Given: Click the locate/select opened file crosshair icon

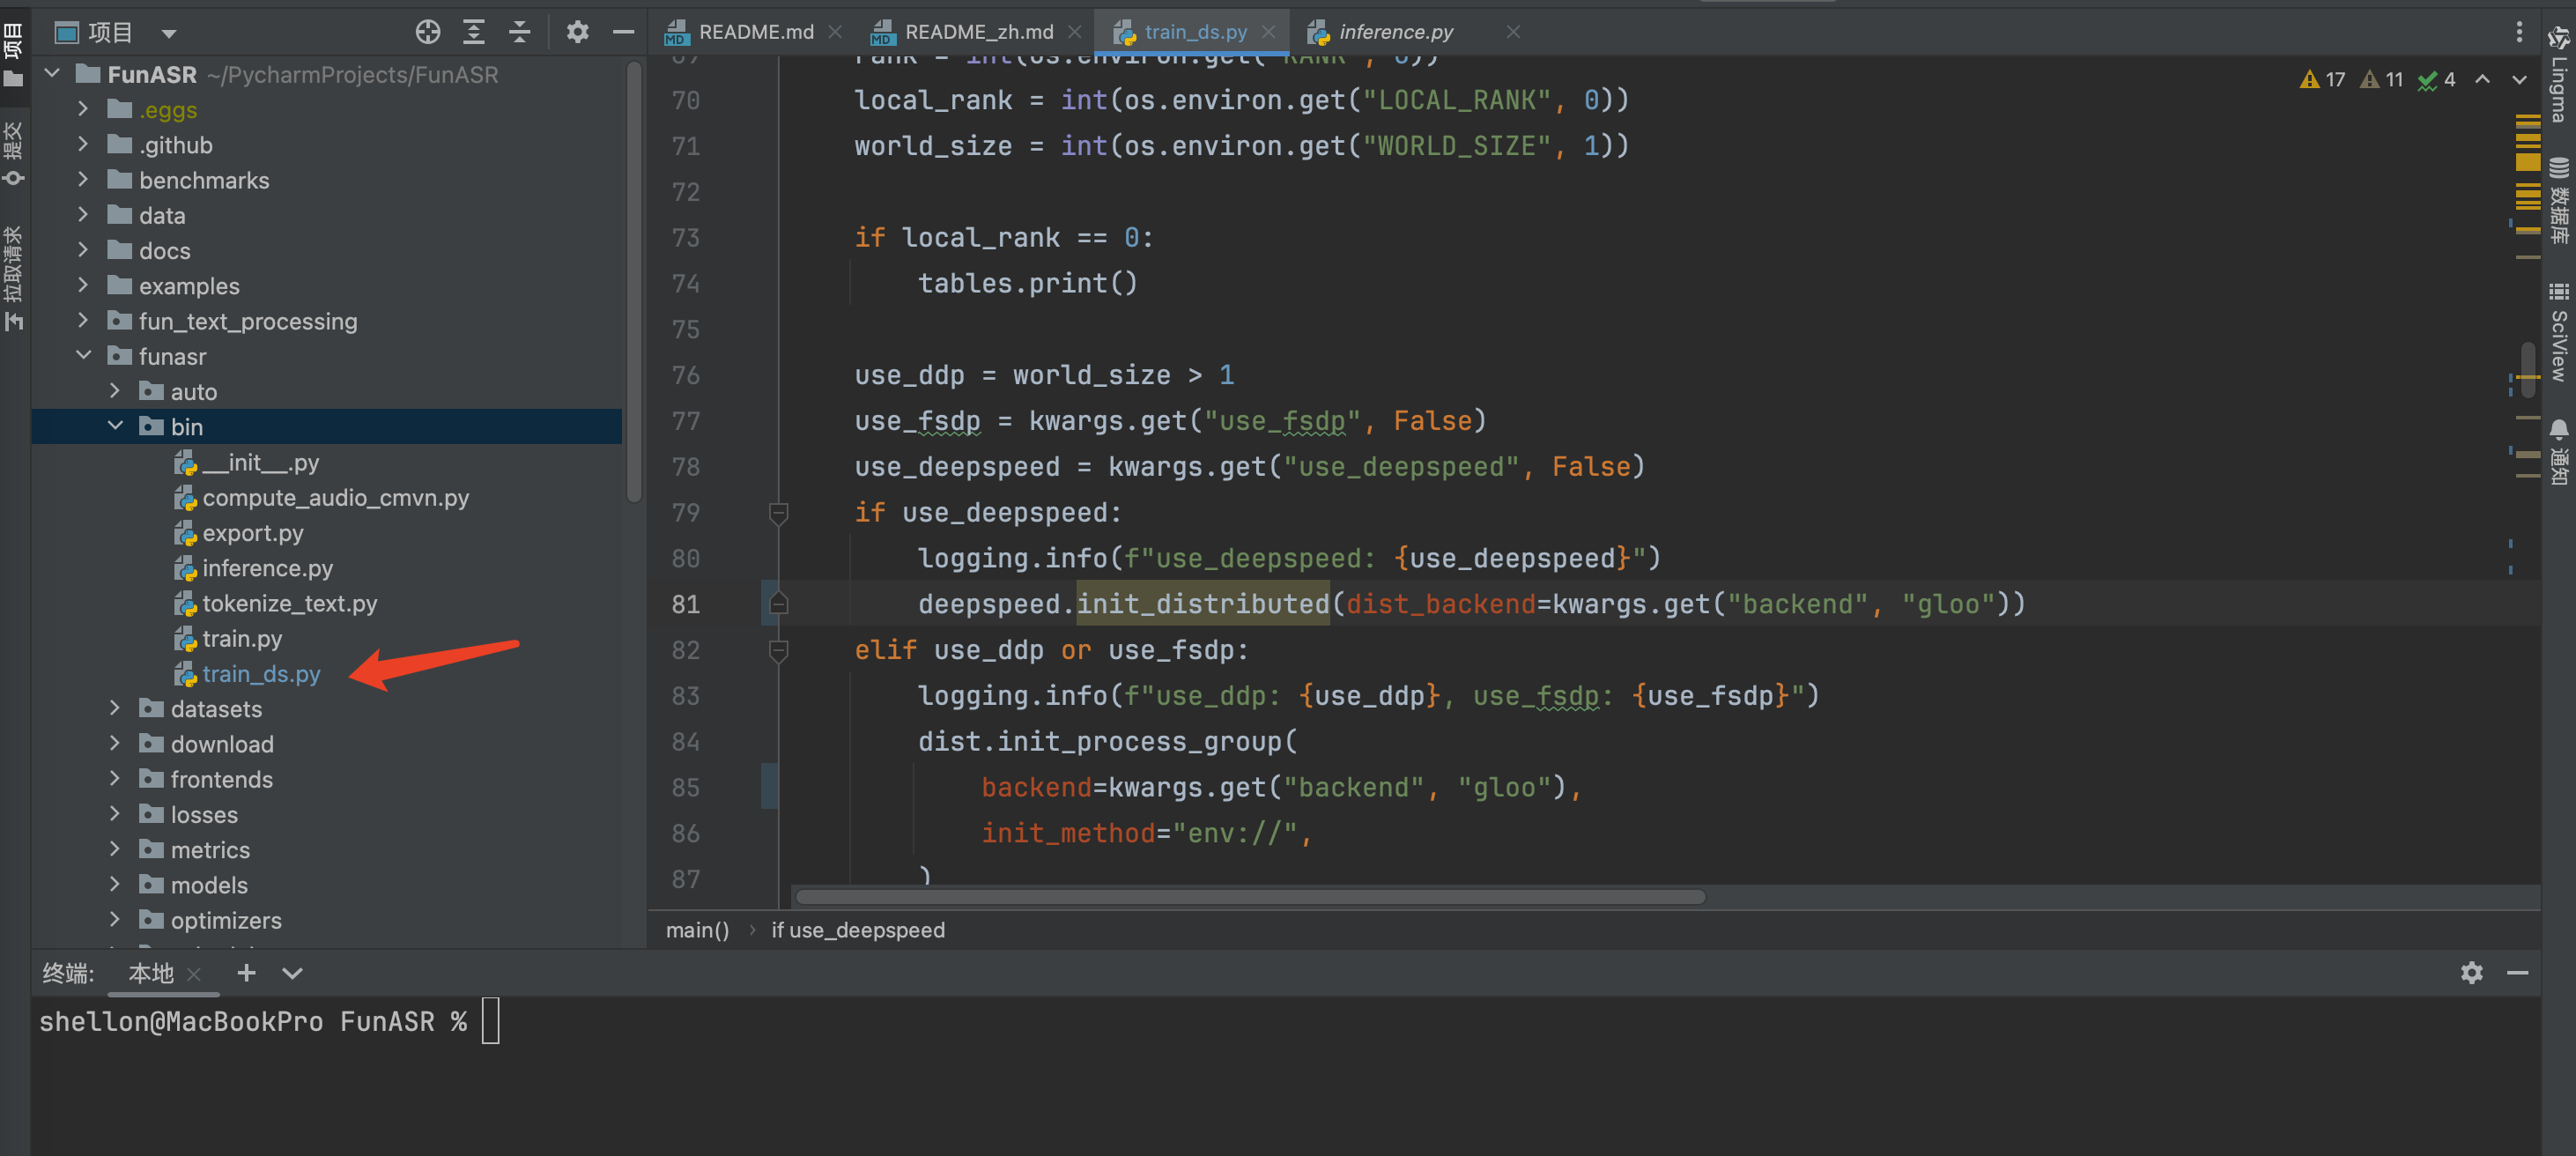Looking at the screenshot, I should 428,32.
